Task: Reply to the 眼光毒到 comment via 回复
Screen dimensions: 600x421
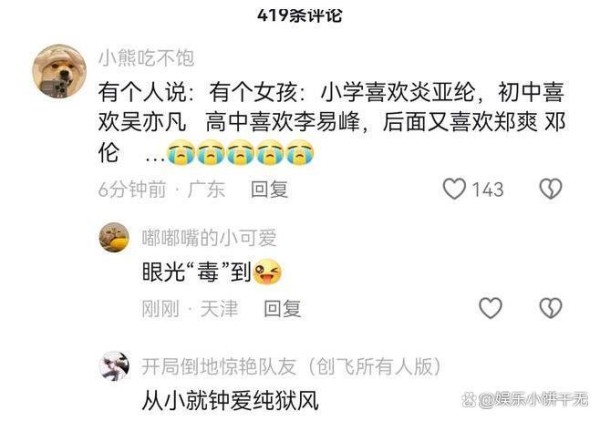Action: click(x=282, y=308)
